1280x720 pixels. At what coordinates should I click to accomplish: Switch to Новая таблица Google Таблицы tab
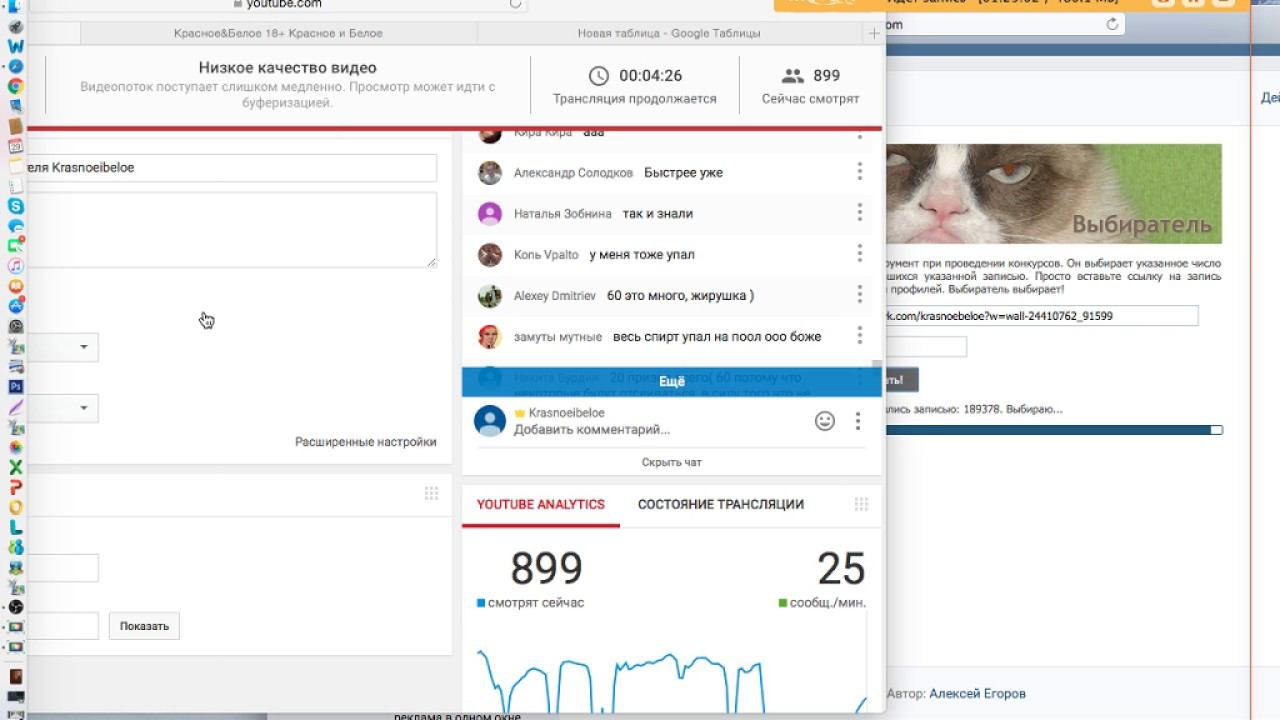668,33
